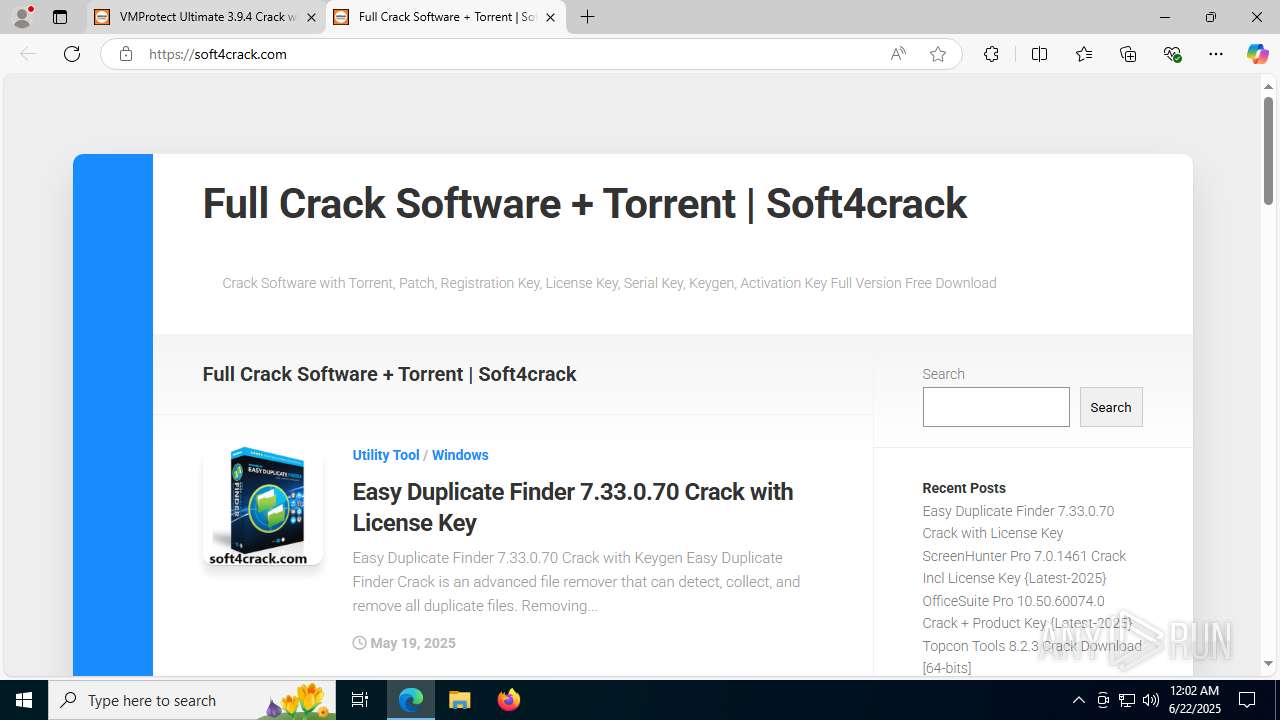Open Microsoft Edge from the taskbar
1280x720 pixels.
411,700
